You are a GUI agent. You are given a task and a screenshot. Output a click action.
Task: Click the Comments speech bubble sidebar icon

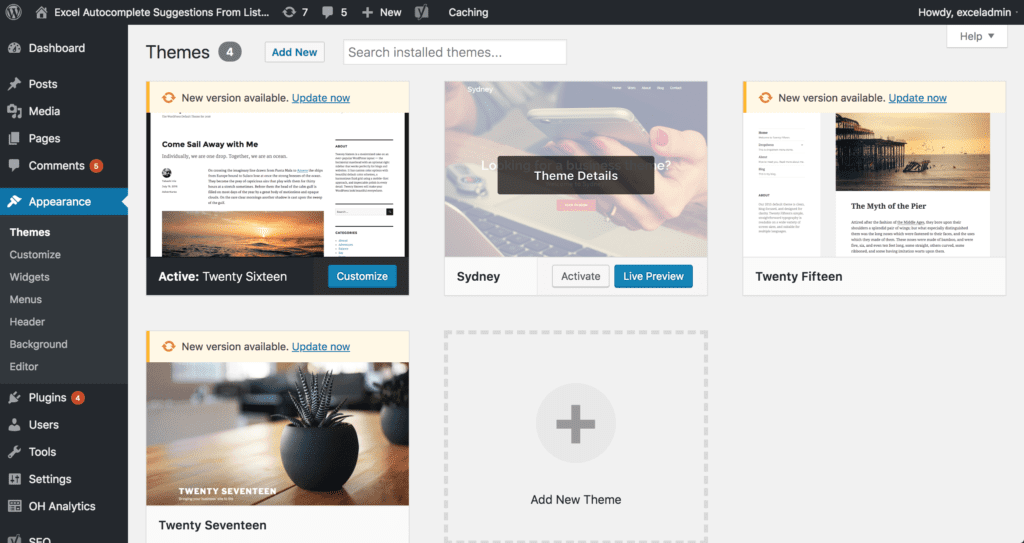coord(14,165)
